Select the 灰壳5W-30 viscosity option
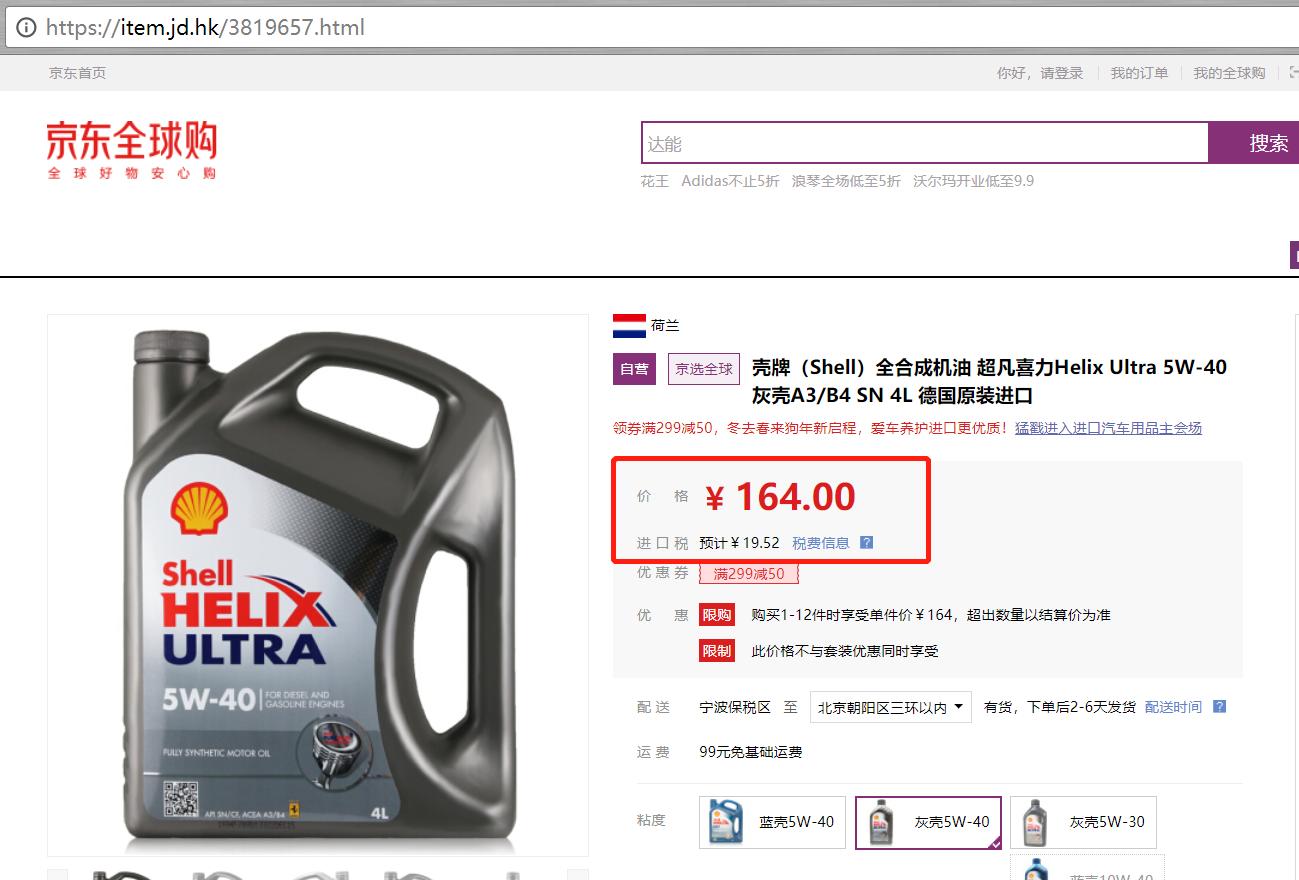This screenshot has height=880, width=1299. 1083,822
